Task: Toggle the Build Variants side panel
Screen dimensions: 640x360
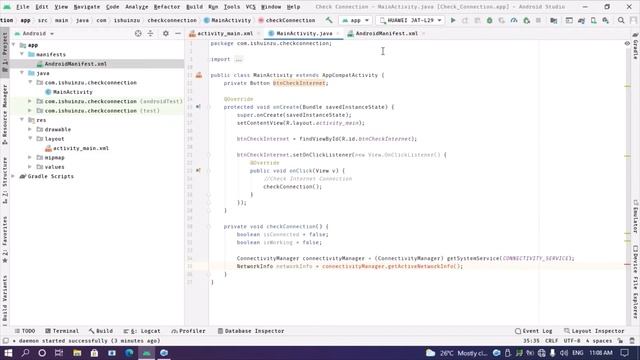Action: tap(4, 299)
